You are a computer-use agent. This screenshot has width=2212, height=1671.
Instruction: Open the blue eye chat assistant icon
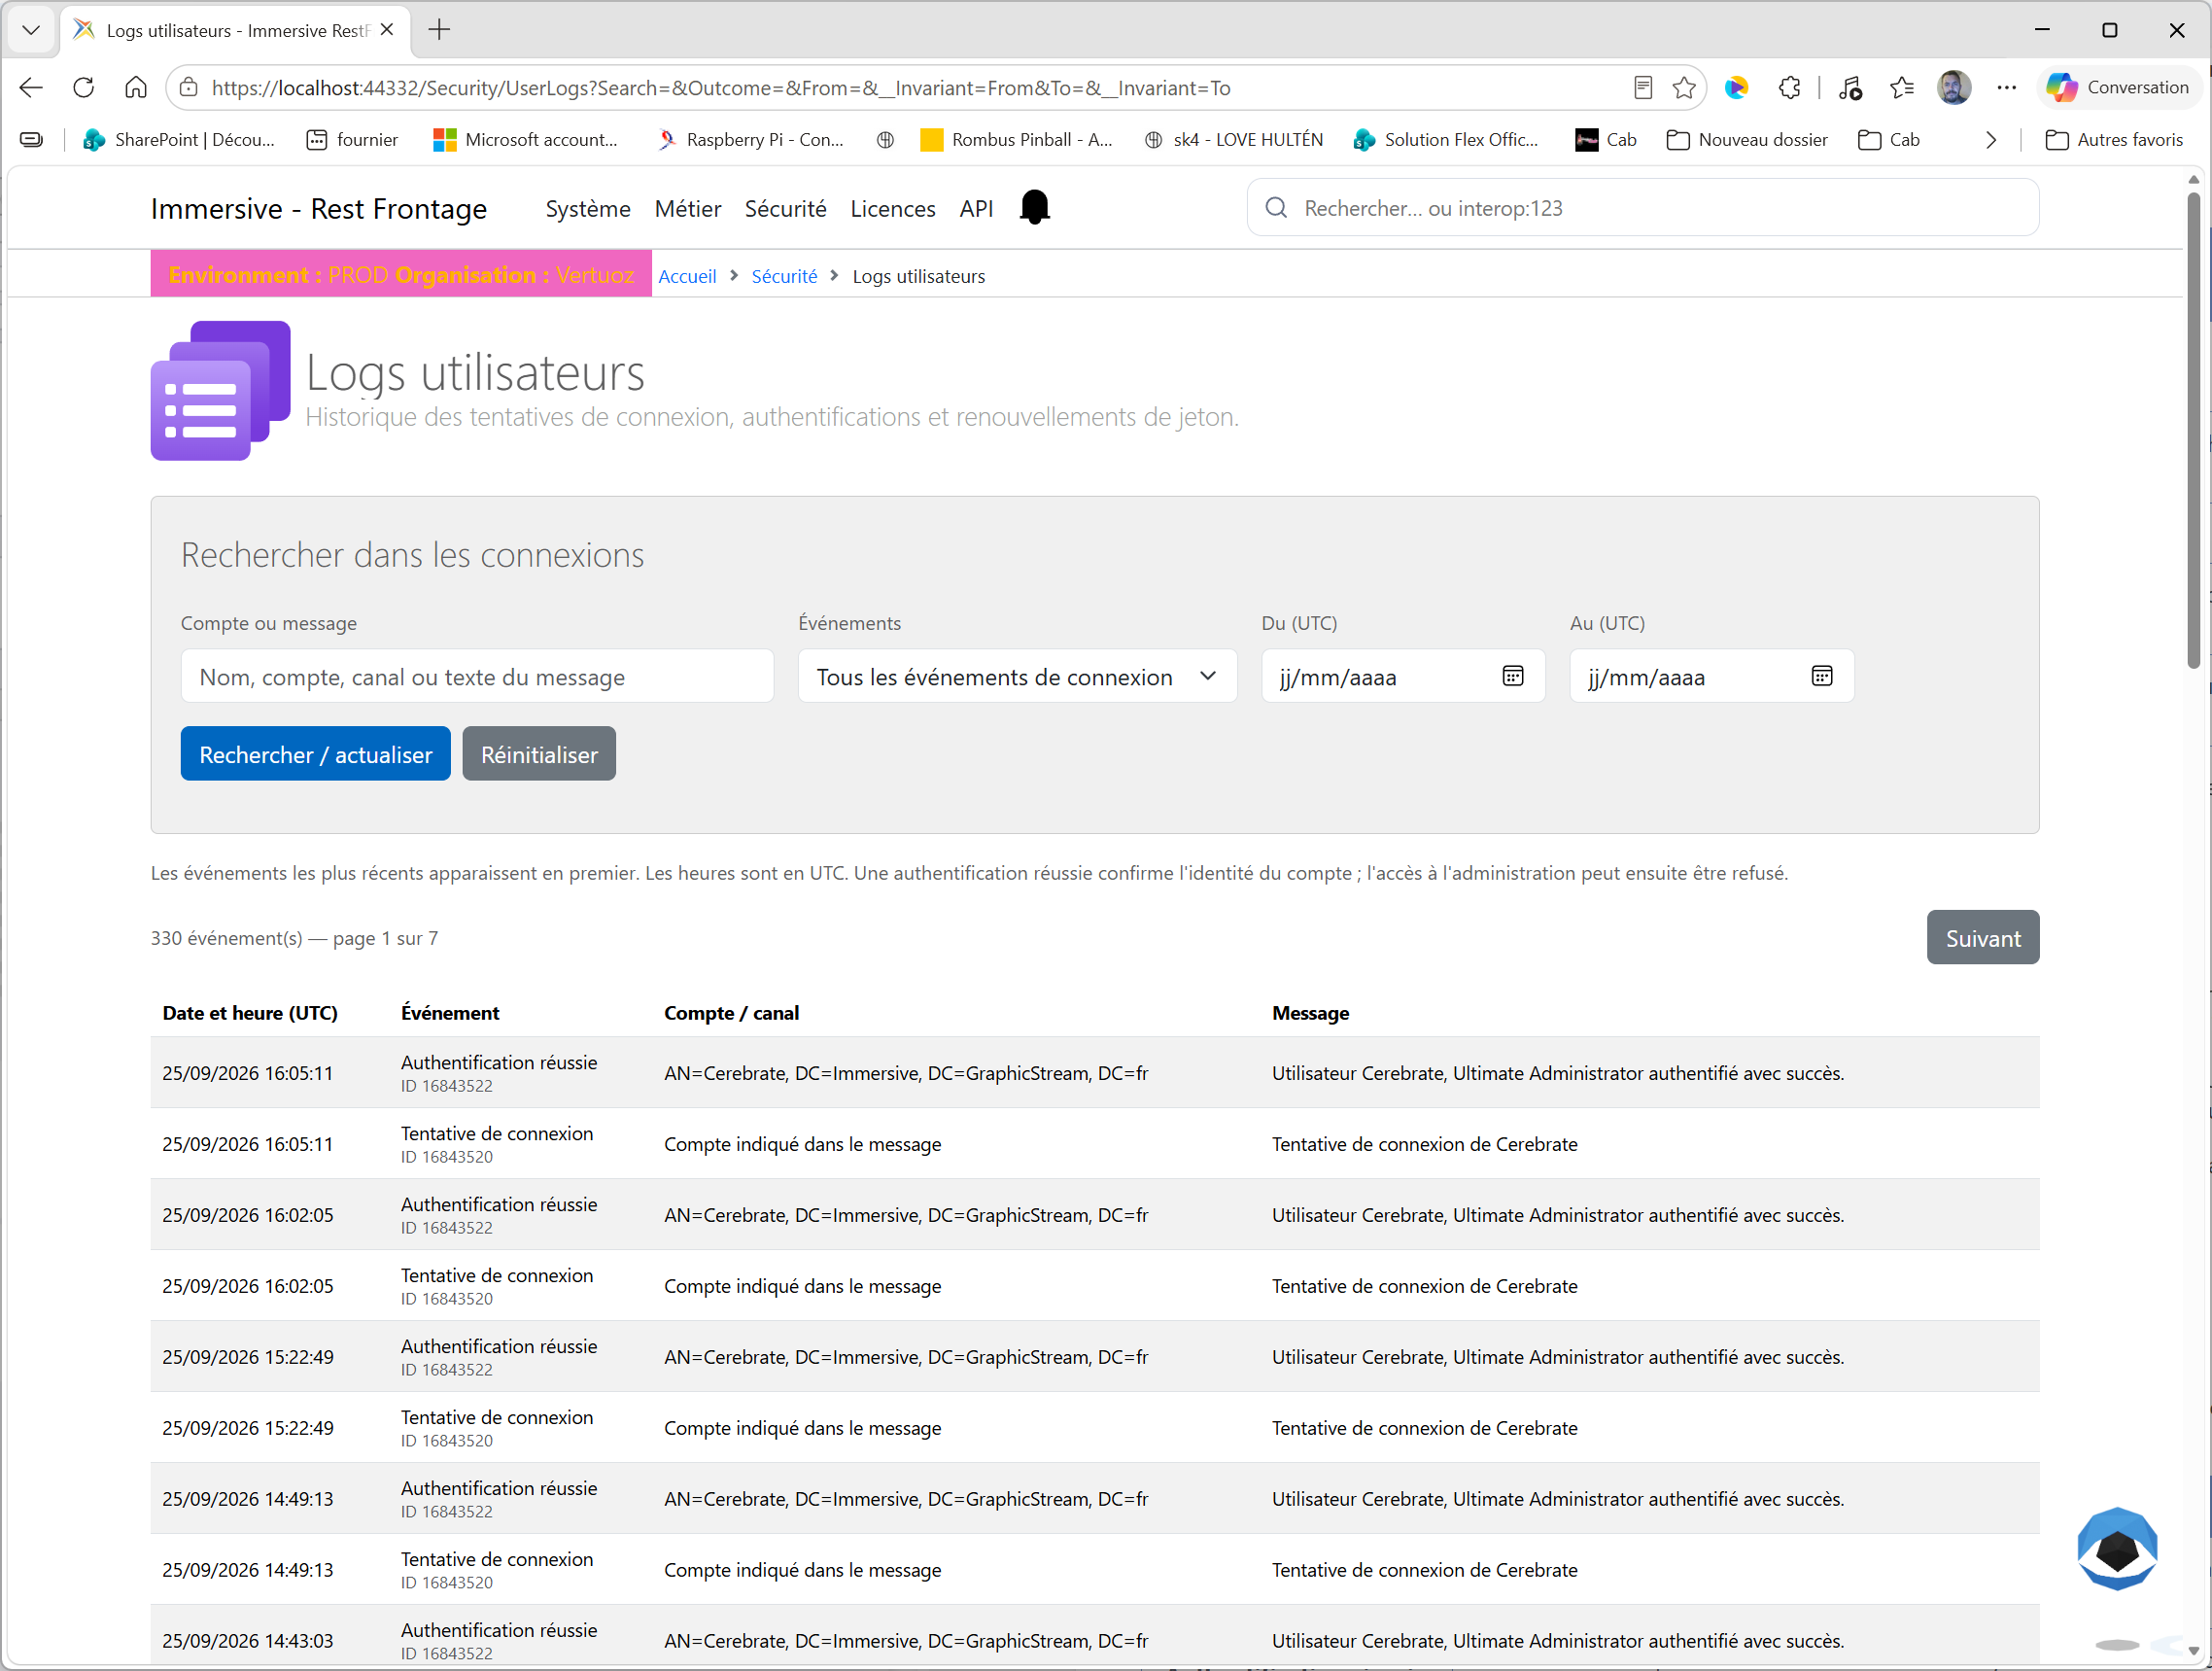pyautogui.click(x=2117, y=1548)
